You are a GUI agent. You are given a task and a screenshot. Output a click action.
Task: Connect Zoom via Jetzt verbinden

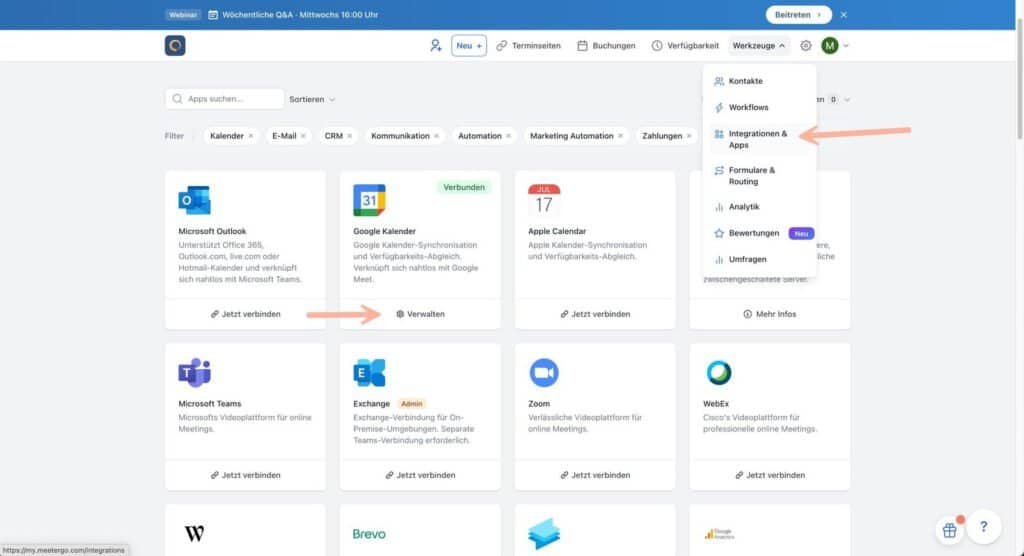(595, 475)
